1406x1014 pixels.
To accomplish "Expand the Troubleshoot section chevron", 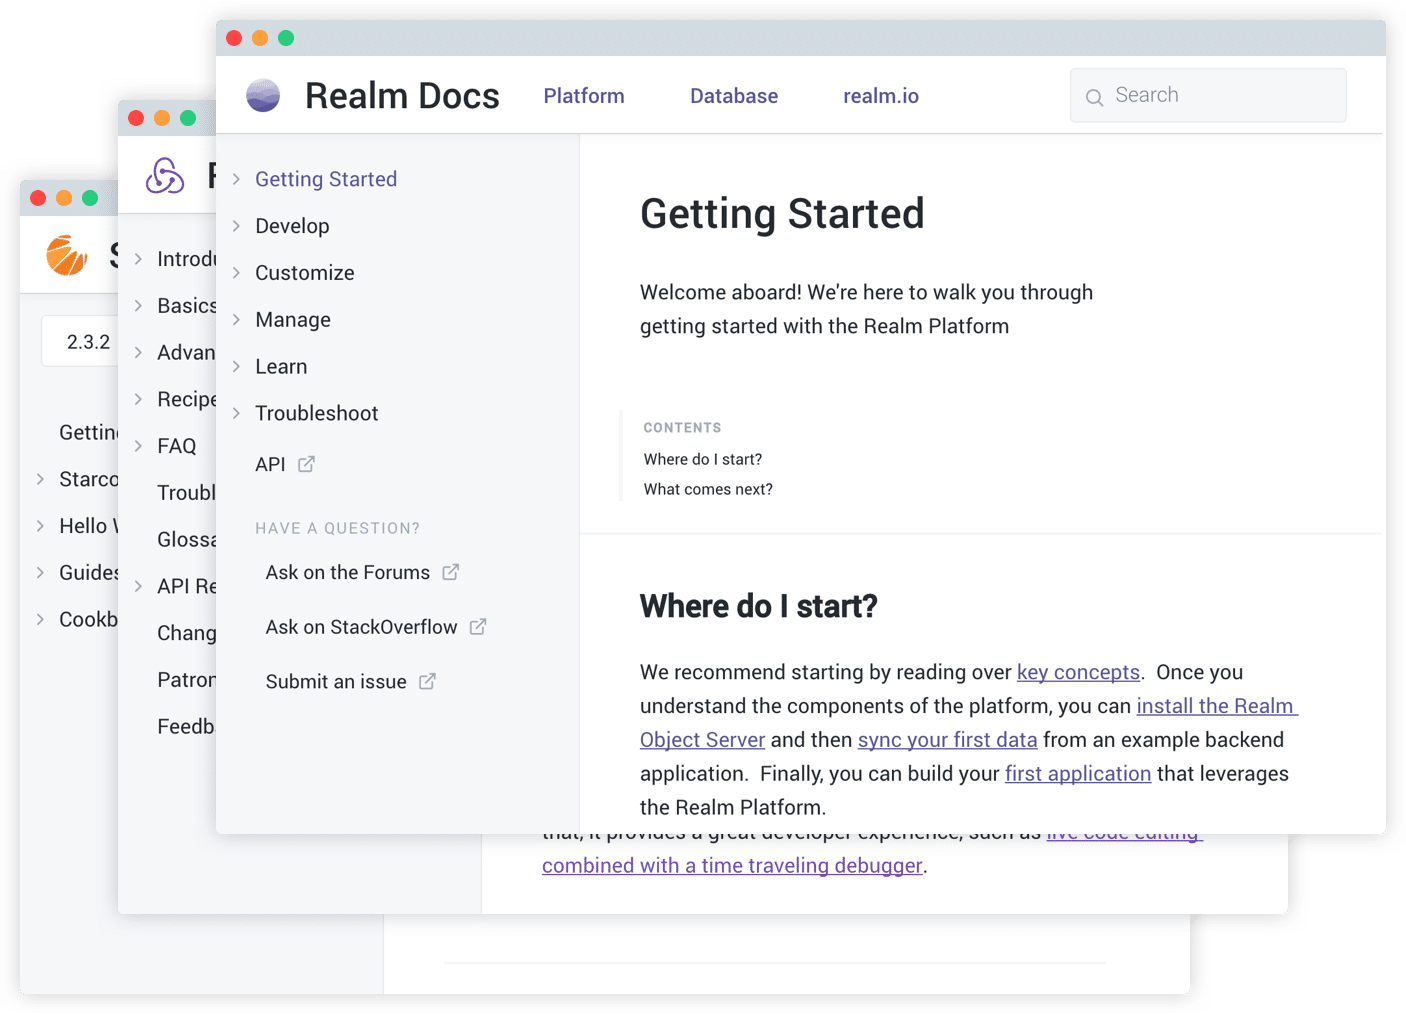I will pyautogui.click(x=237, y=413).
